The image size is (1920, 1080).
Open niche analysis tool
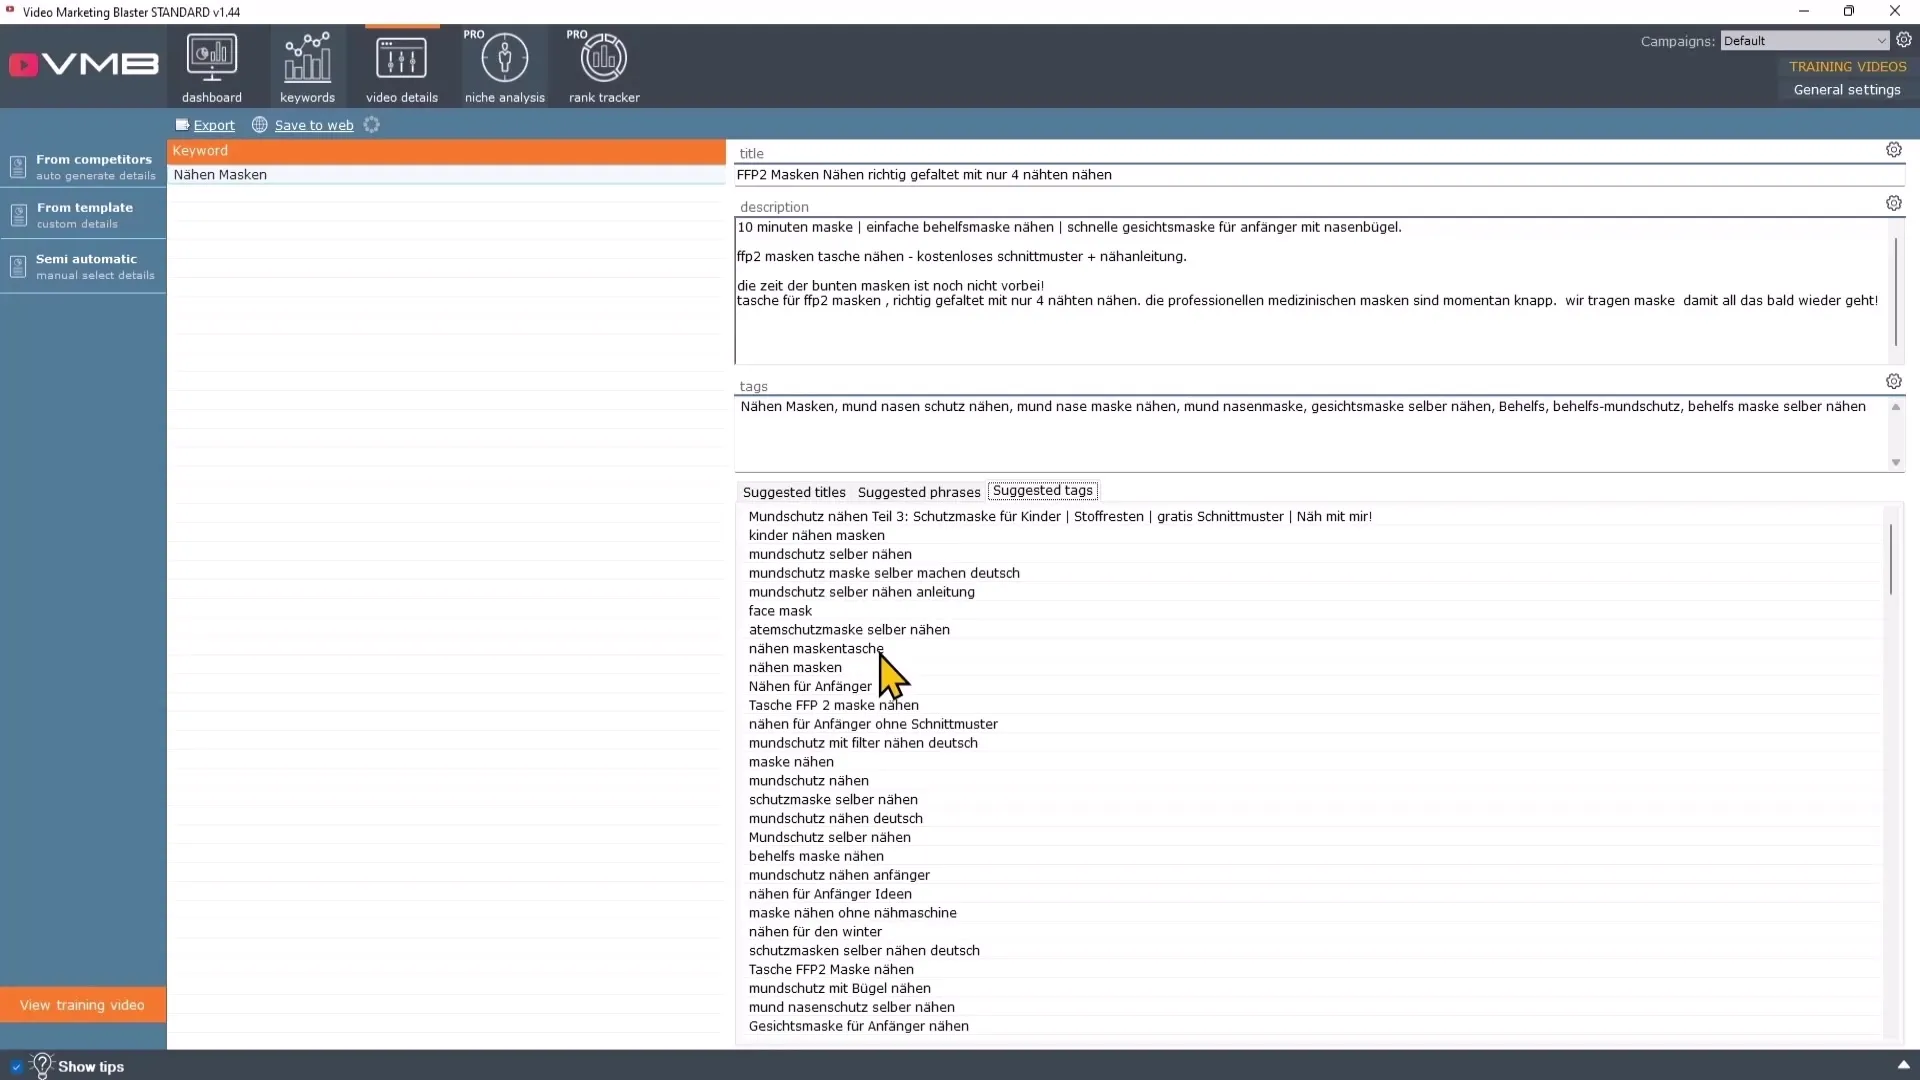[x=505, y=65]
